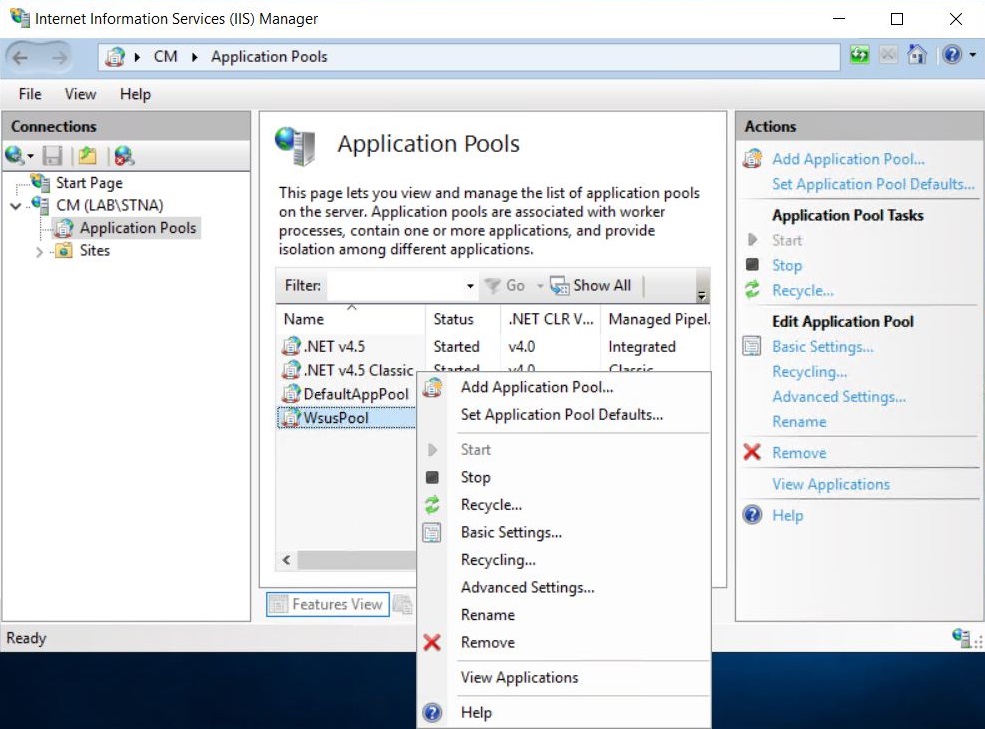Open the File menu
The width and height of the screenshot is (985, 729).
click(x=30, y=94)
